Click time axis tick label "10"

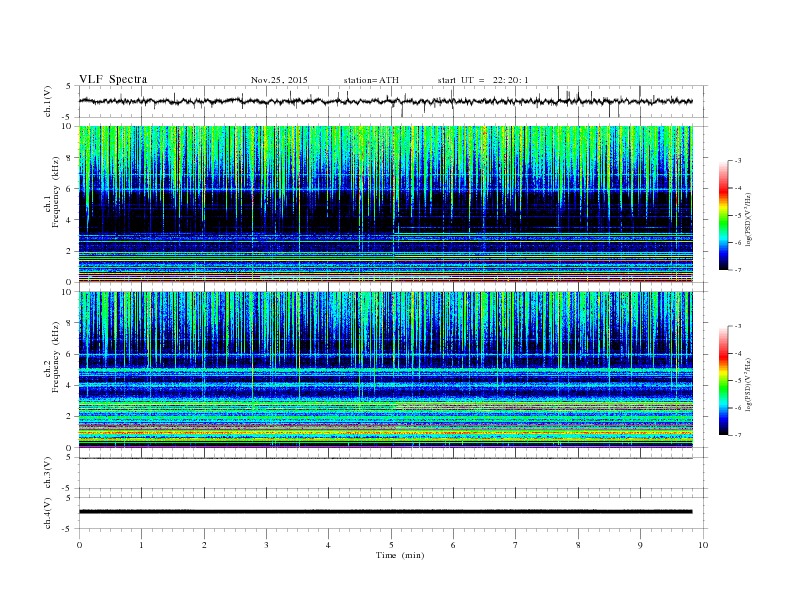(703, 545)
